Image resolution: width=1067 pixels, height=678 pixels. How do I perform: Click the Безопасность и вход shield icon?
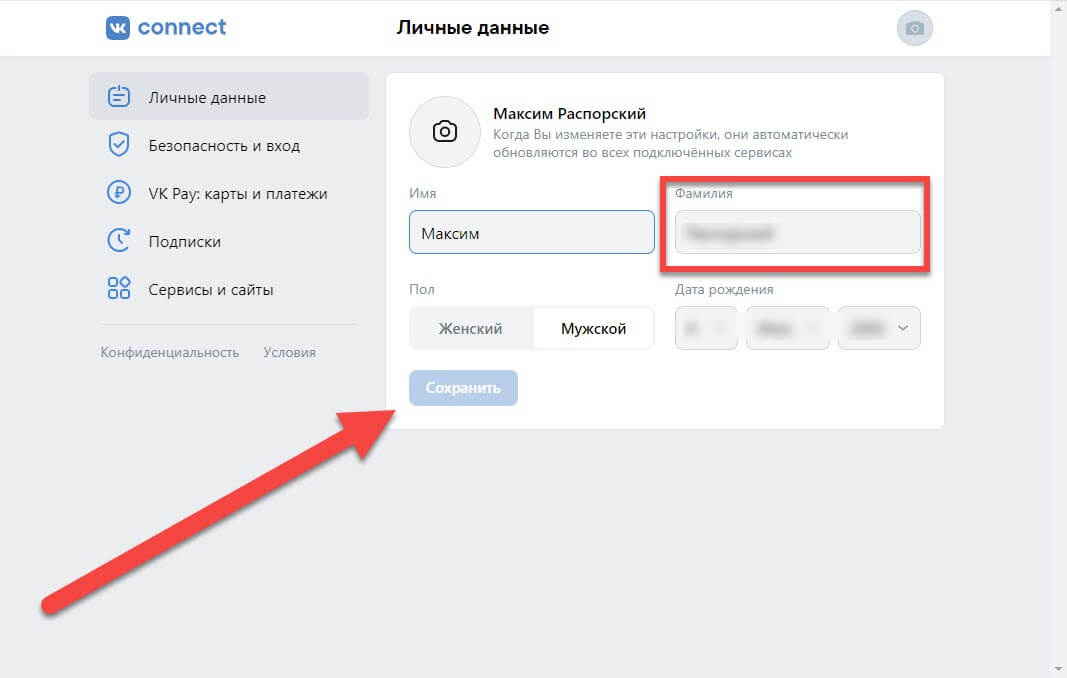pos(118,144)
